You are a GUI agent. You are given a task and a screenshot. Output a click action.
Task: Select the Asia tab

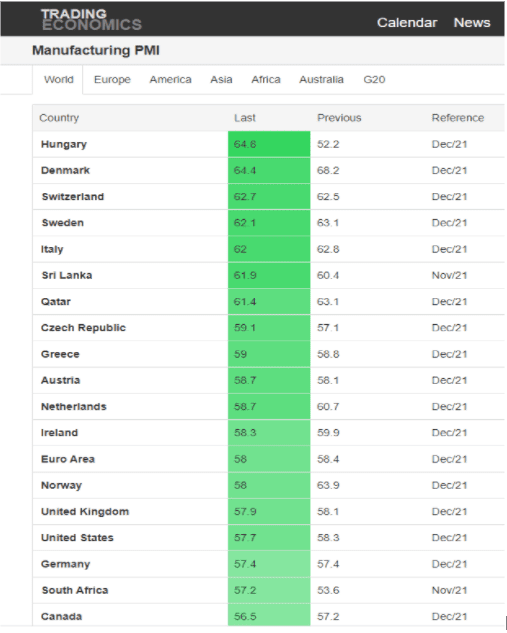click(221, 80)
